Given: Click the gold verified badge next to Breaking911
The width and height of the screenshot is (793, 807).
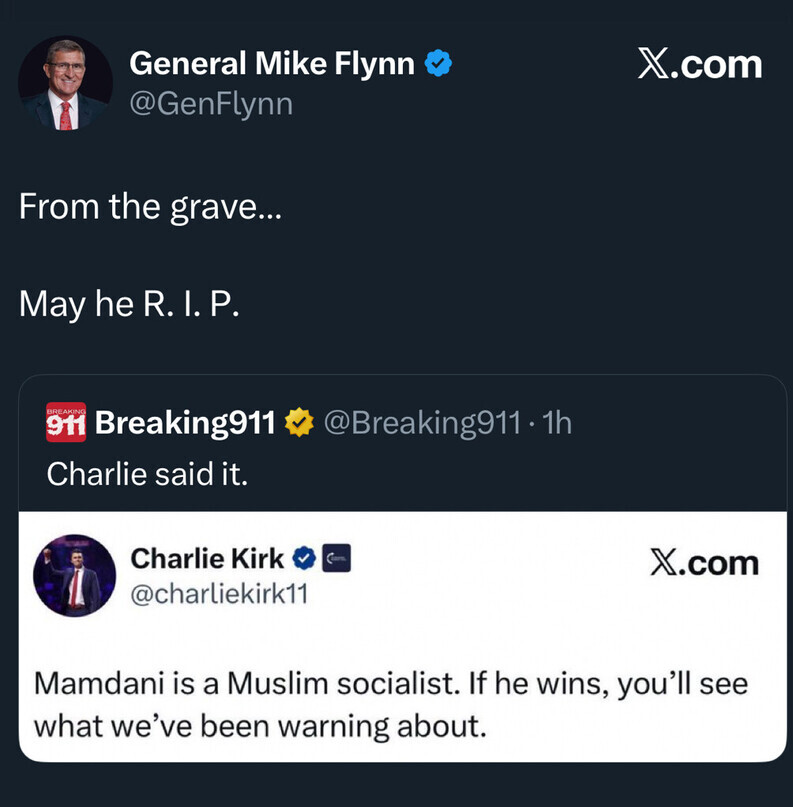Looking at the screenshot, I should tap(299, 423).
